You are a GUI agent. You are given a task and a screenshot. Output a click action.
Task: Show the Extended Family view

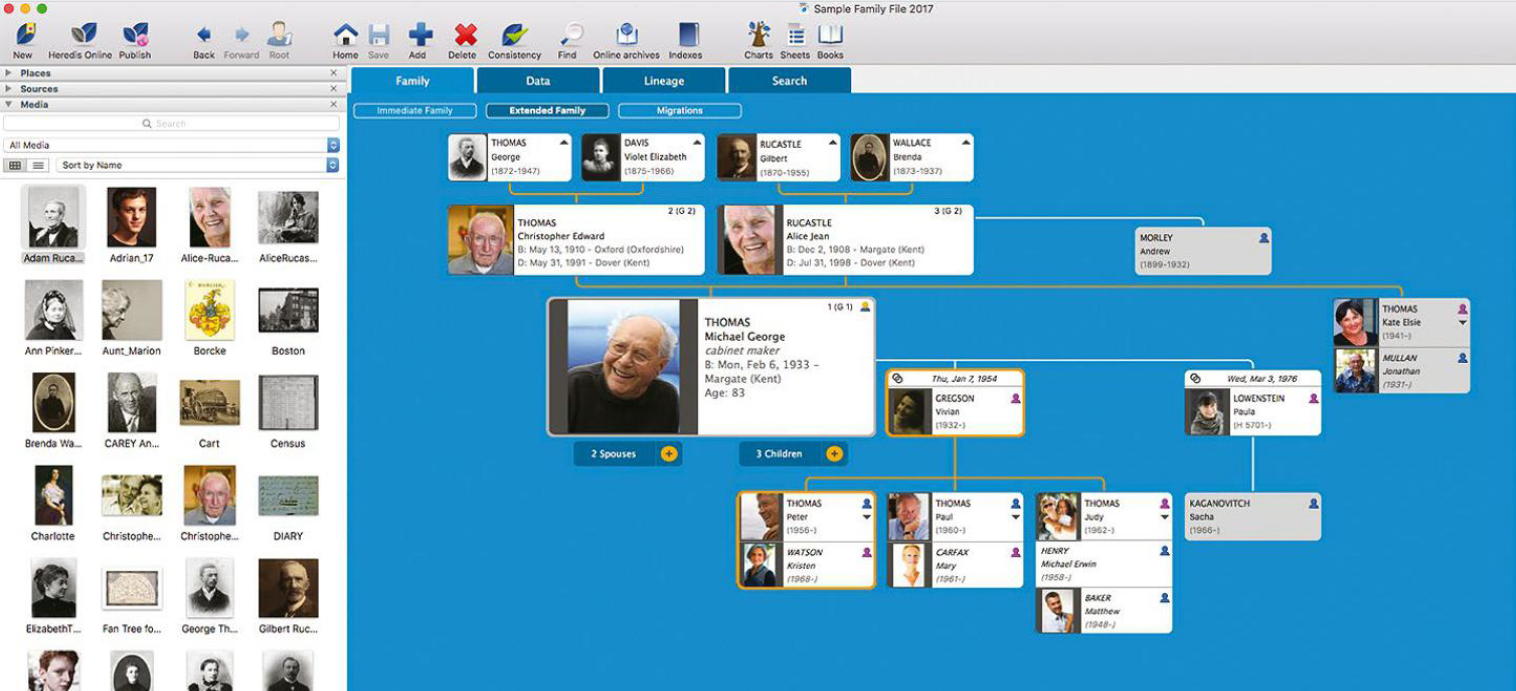(x=547, y=111)
